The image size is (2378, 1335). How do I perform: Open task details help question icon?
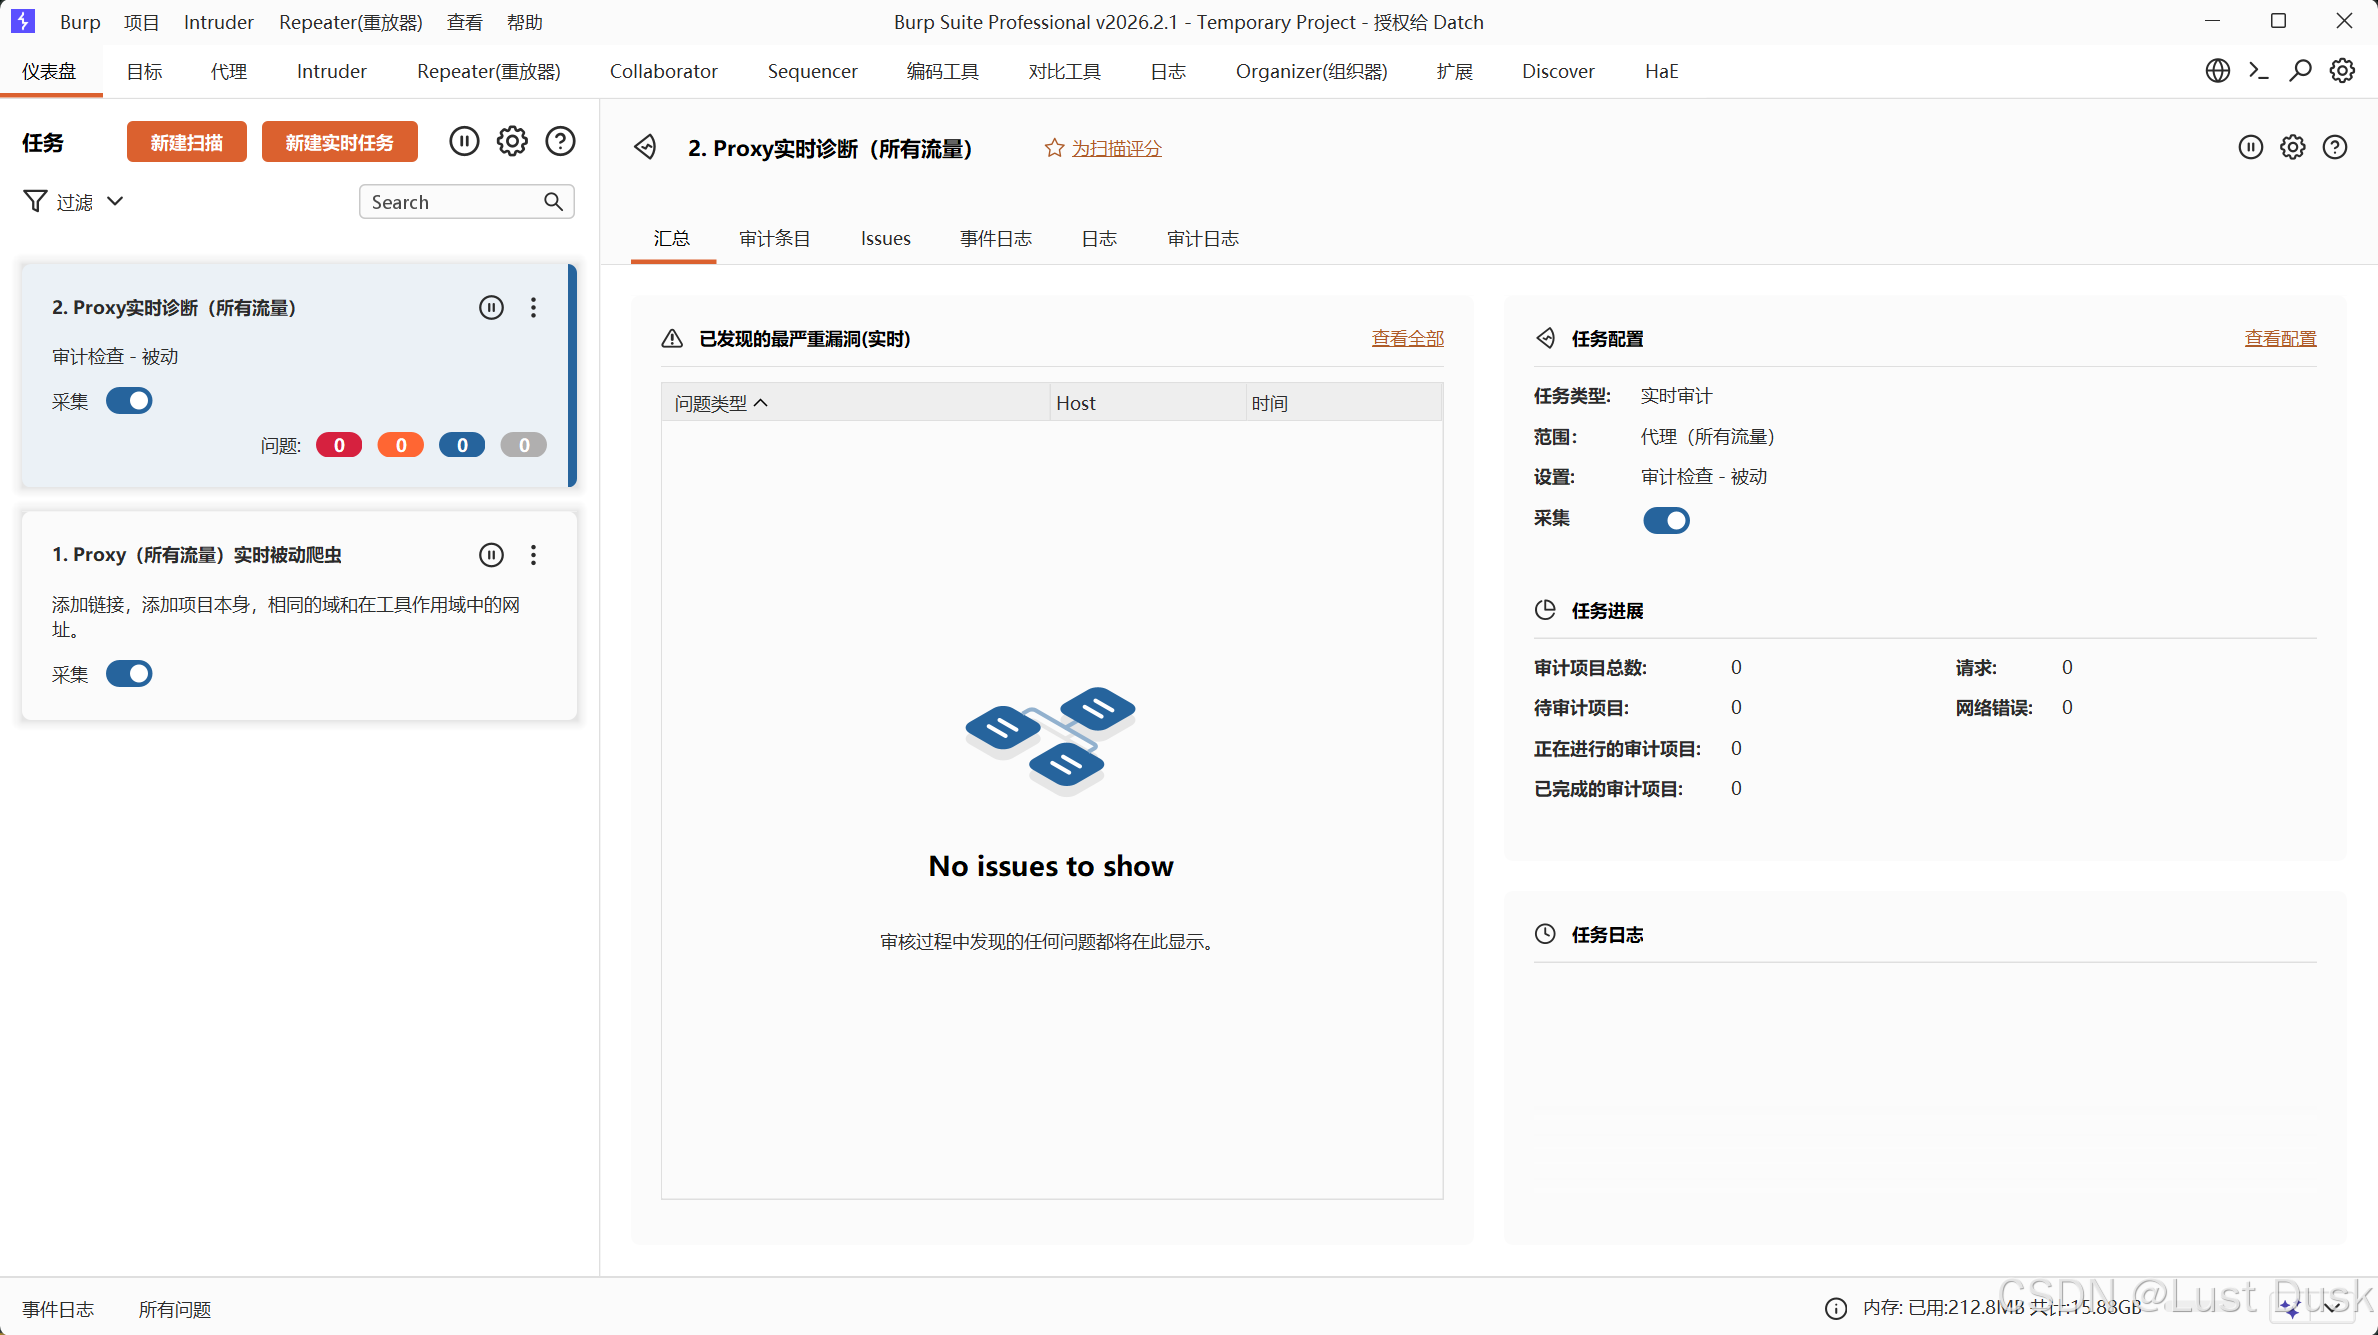click(x=2334, y=148)
